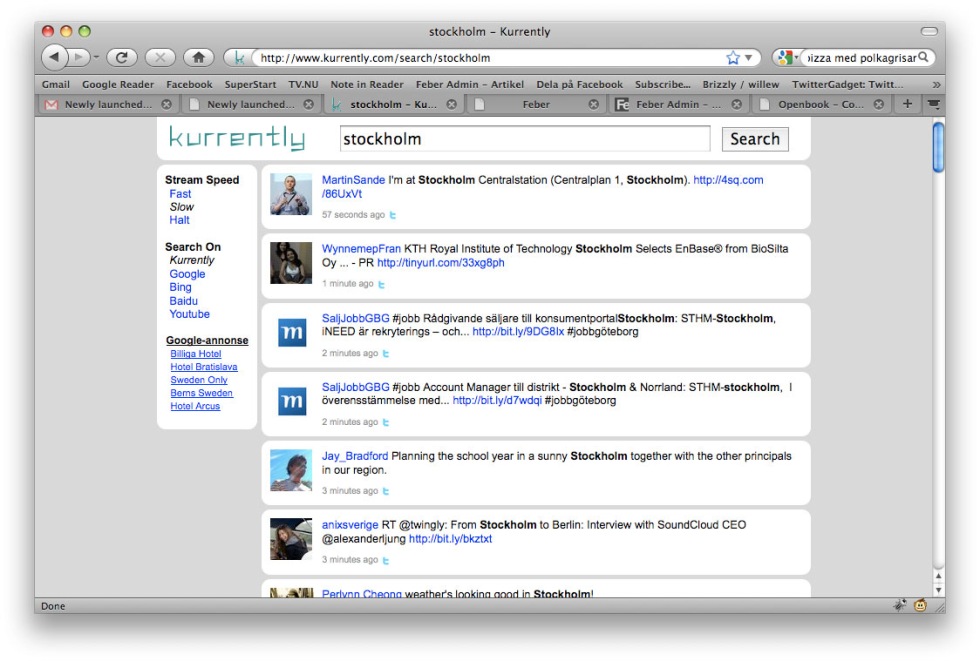Bookmark this page with the star icon
The image size is (980, 661).
(732, 58)
